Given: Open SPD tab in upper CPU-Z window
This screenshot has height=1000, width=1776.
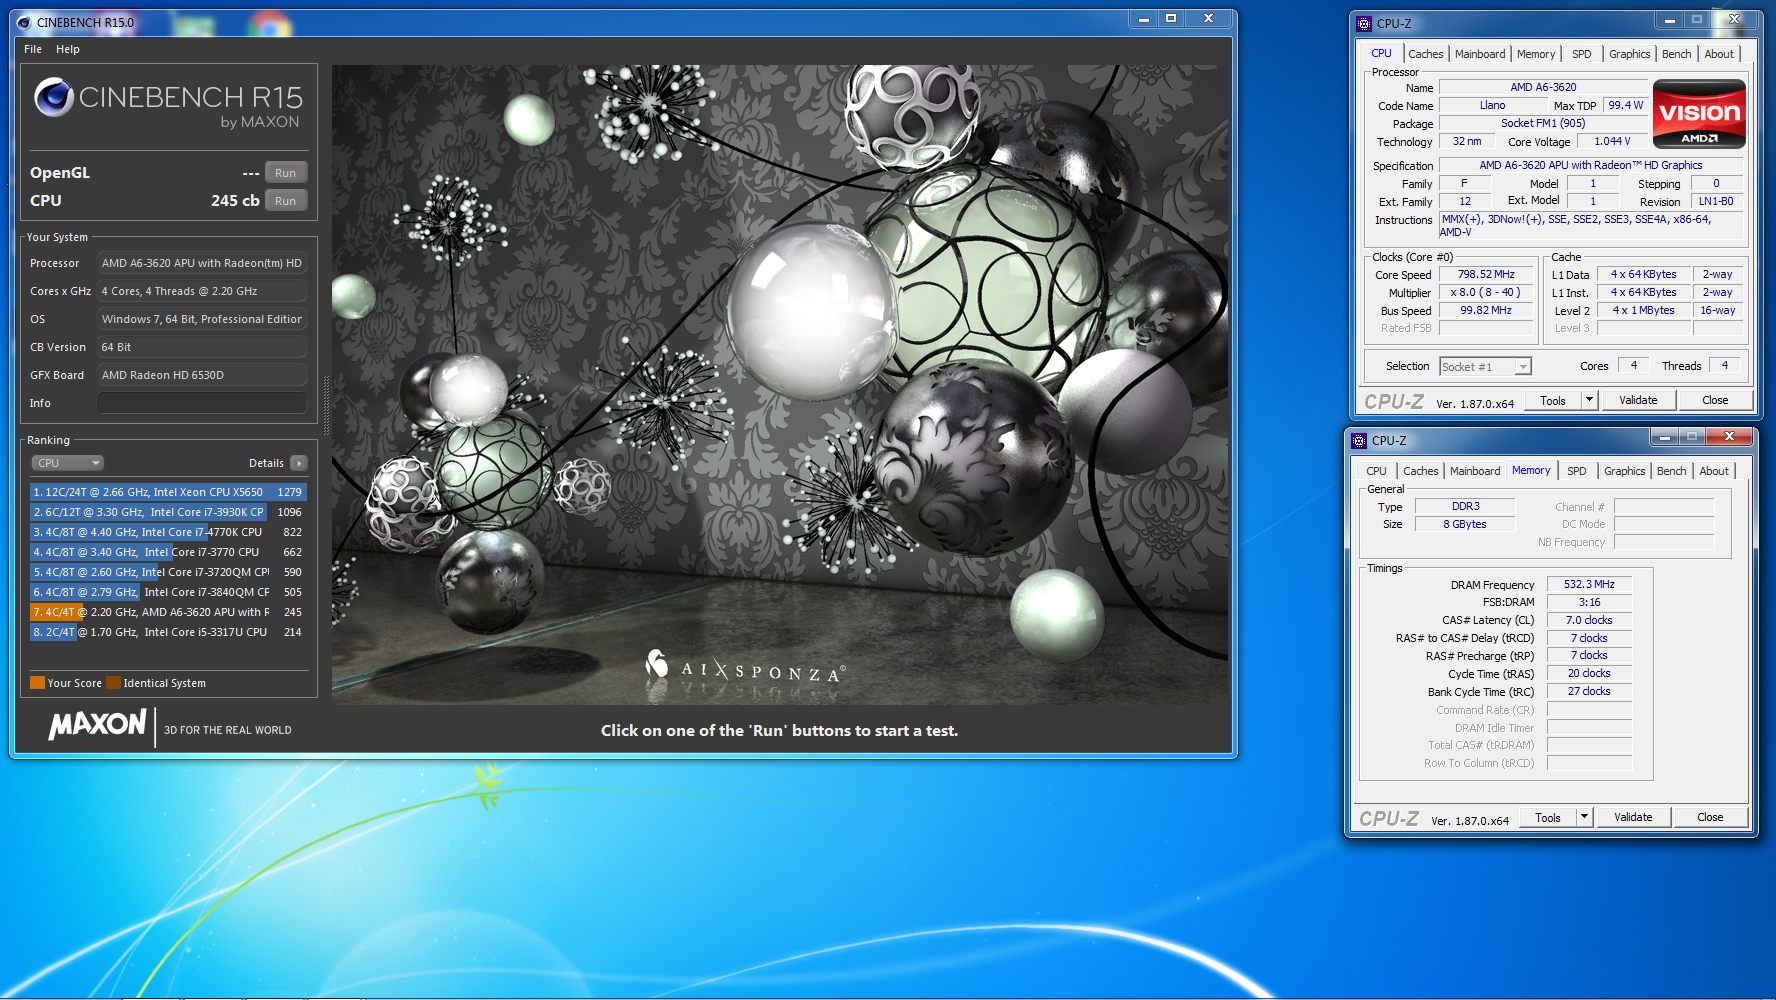Looking at the screenshot, I should tap(1582, 54).
